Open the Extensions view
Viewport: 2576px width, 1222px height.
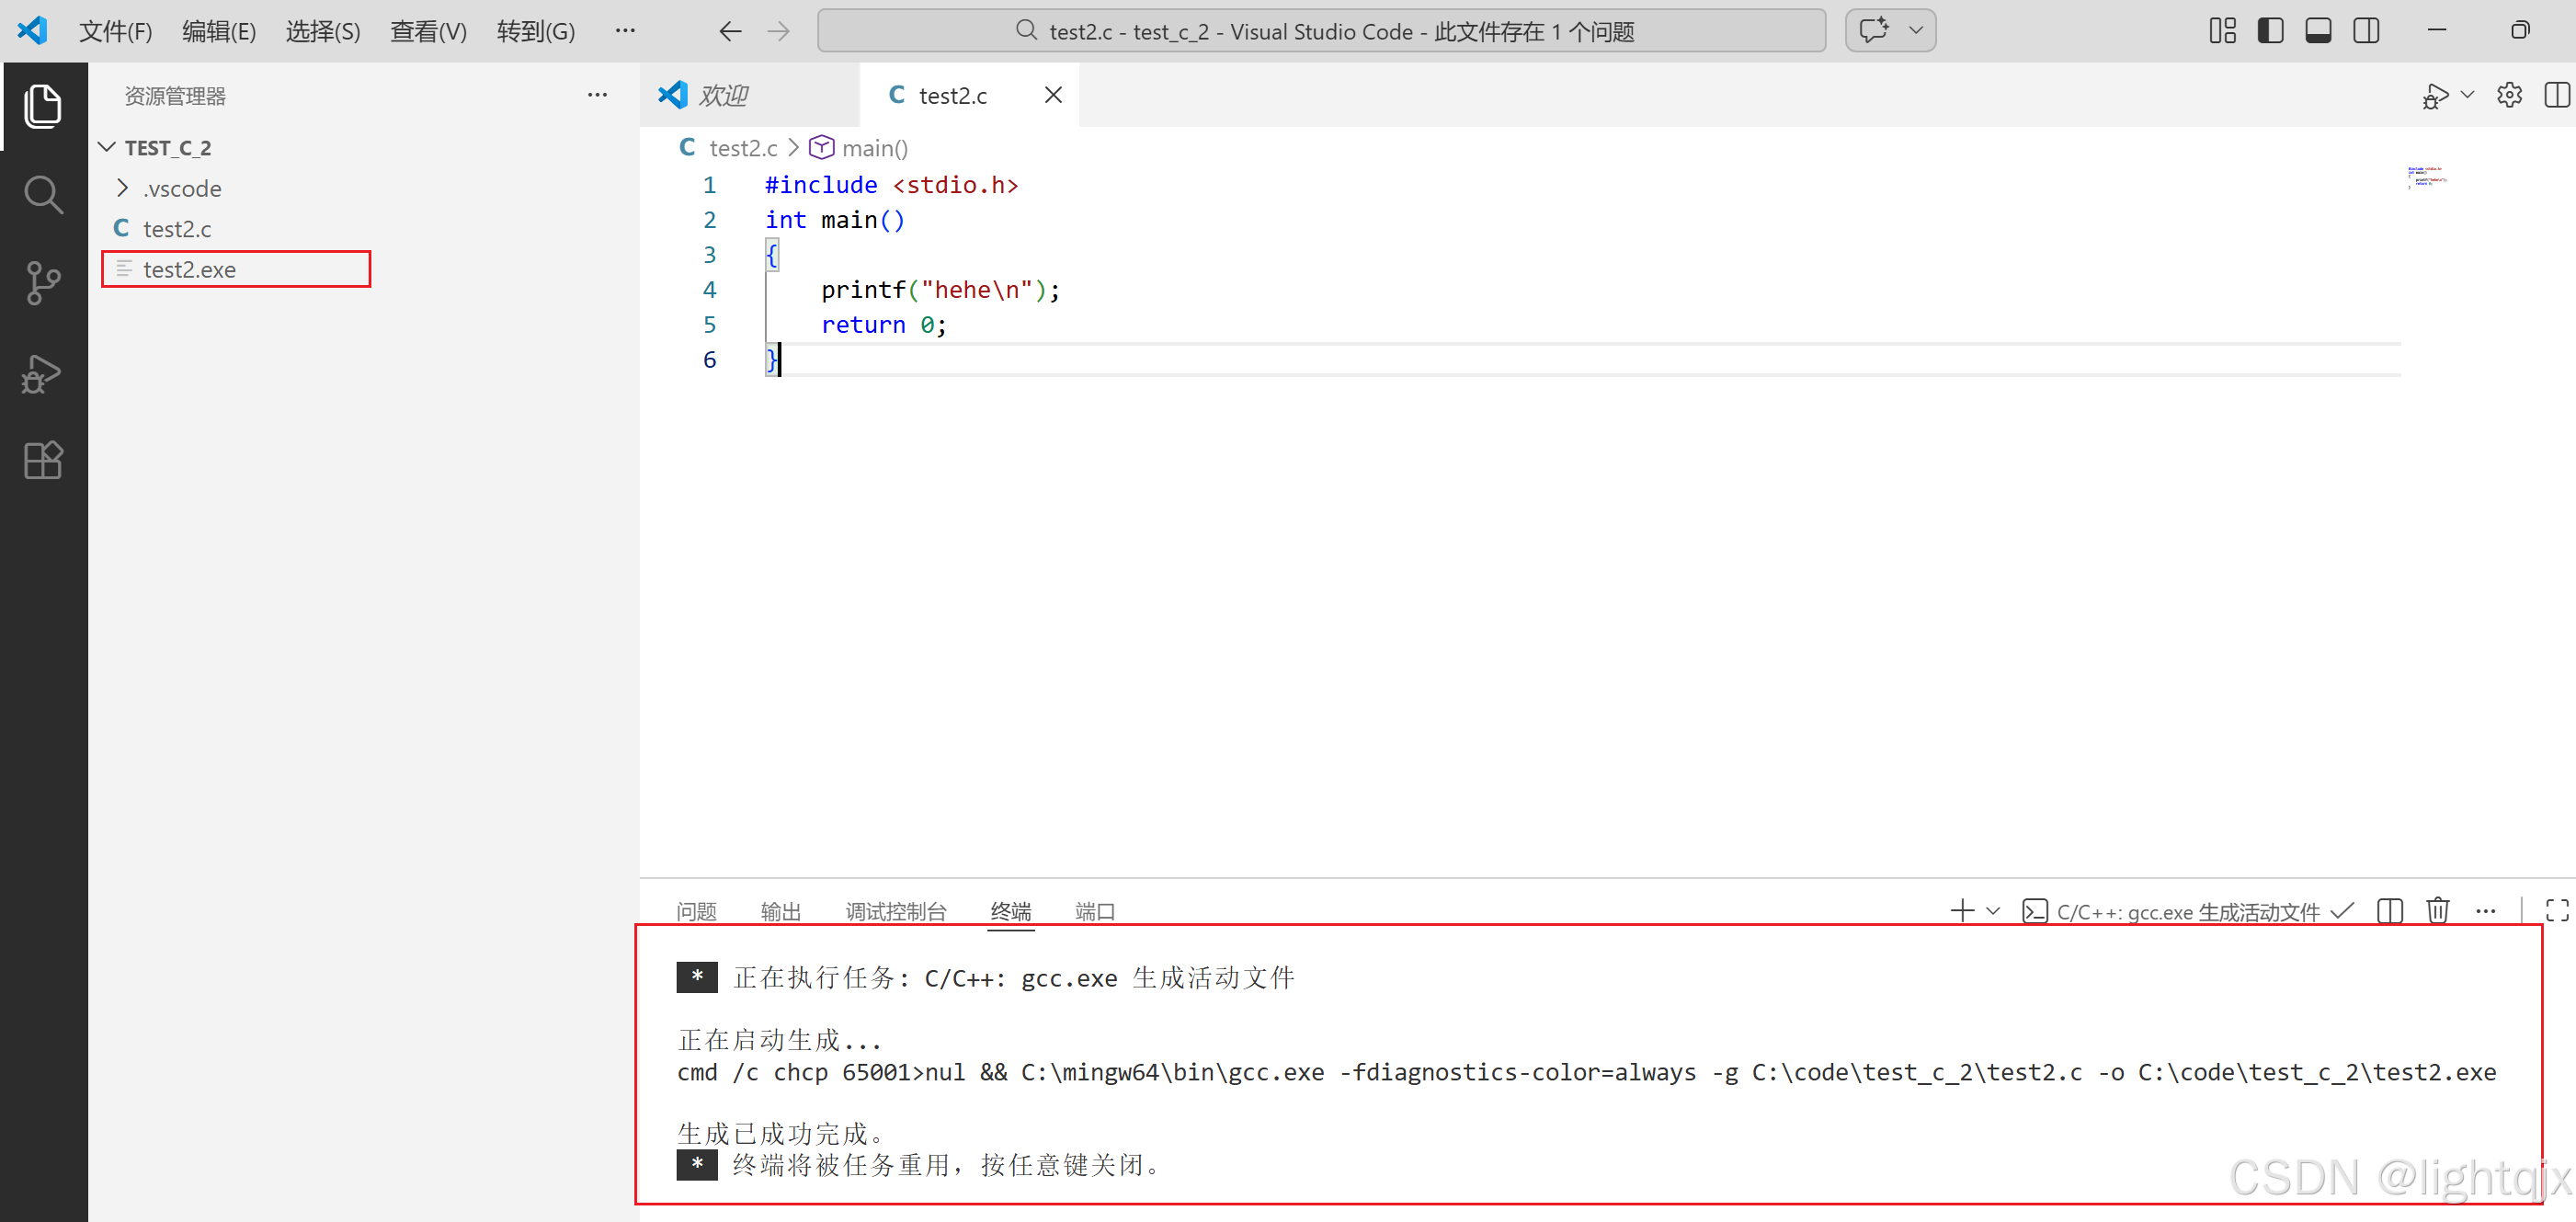[43, 461]
